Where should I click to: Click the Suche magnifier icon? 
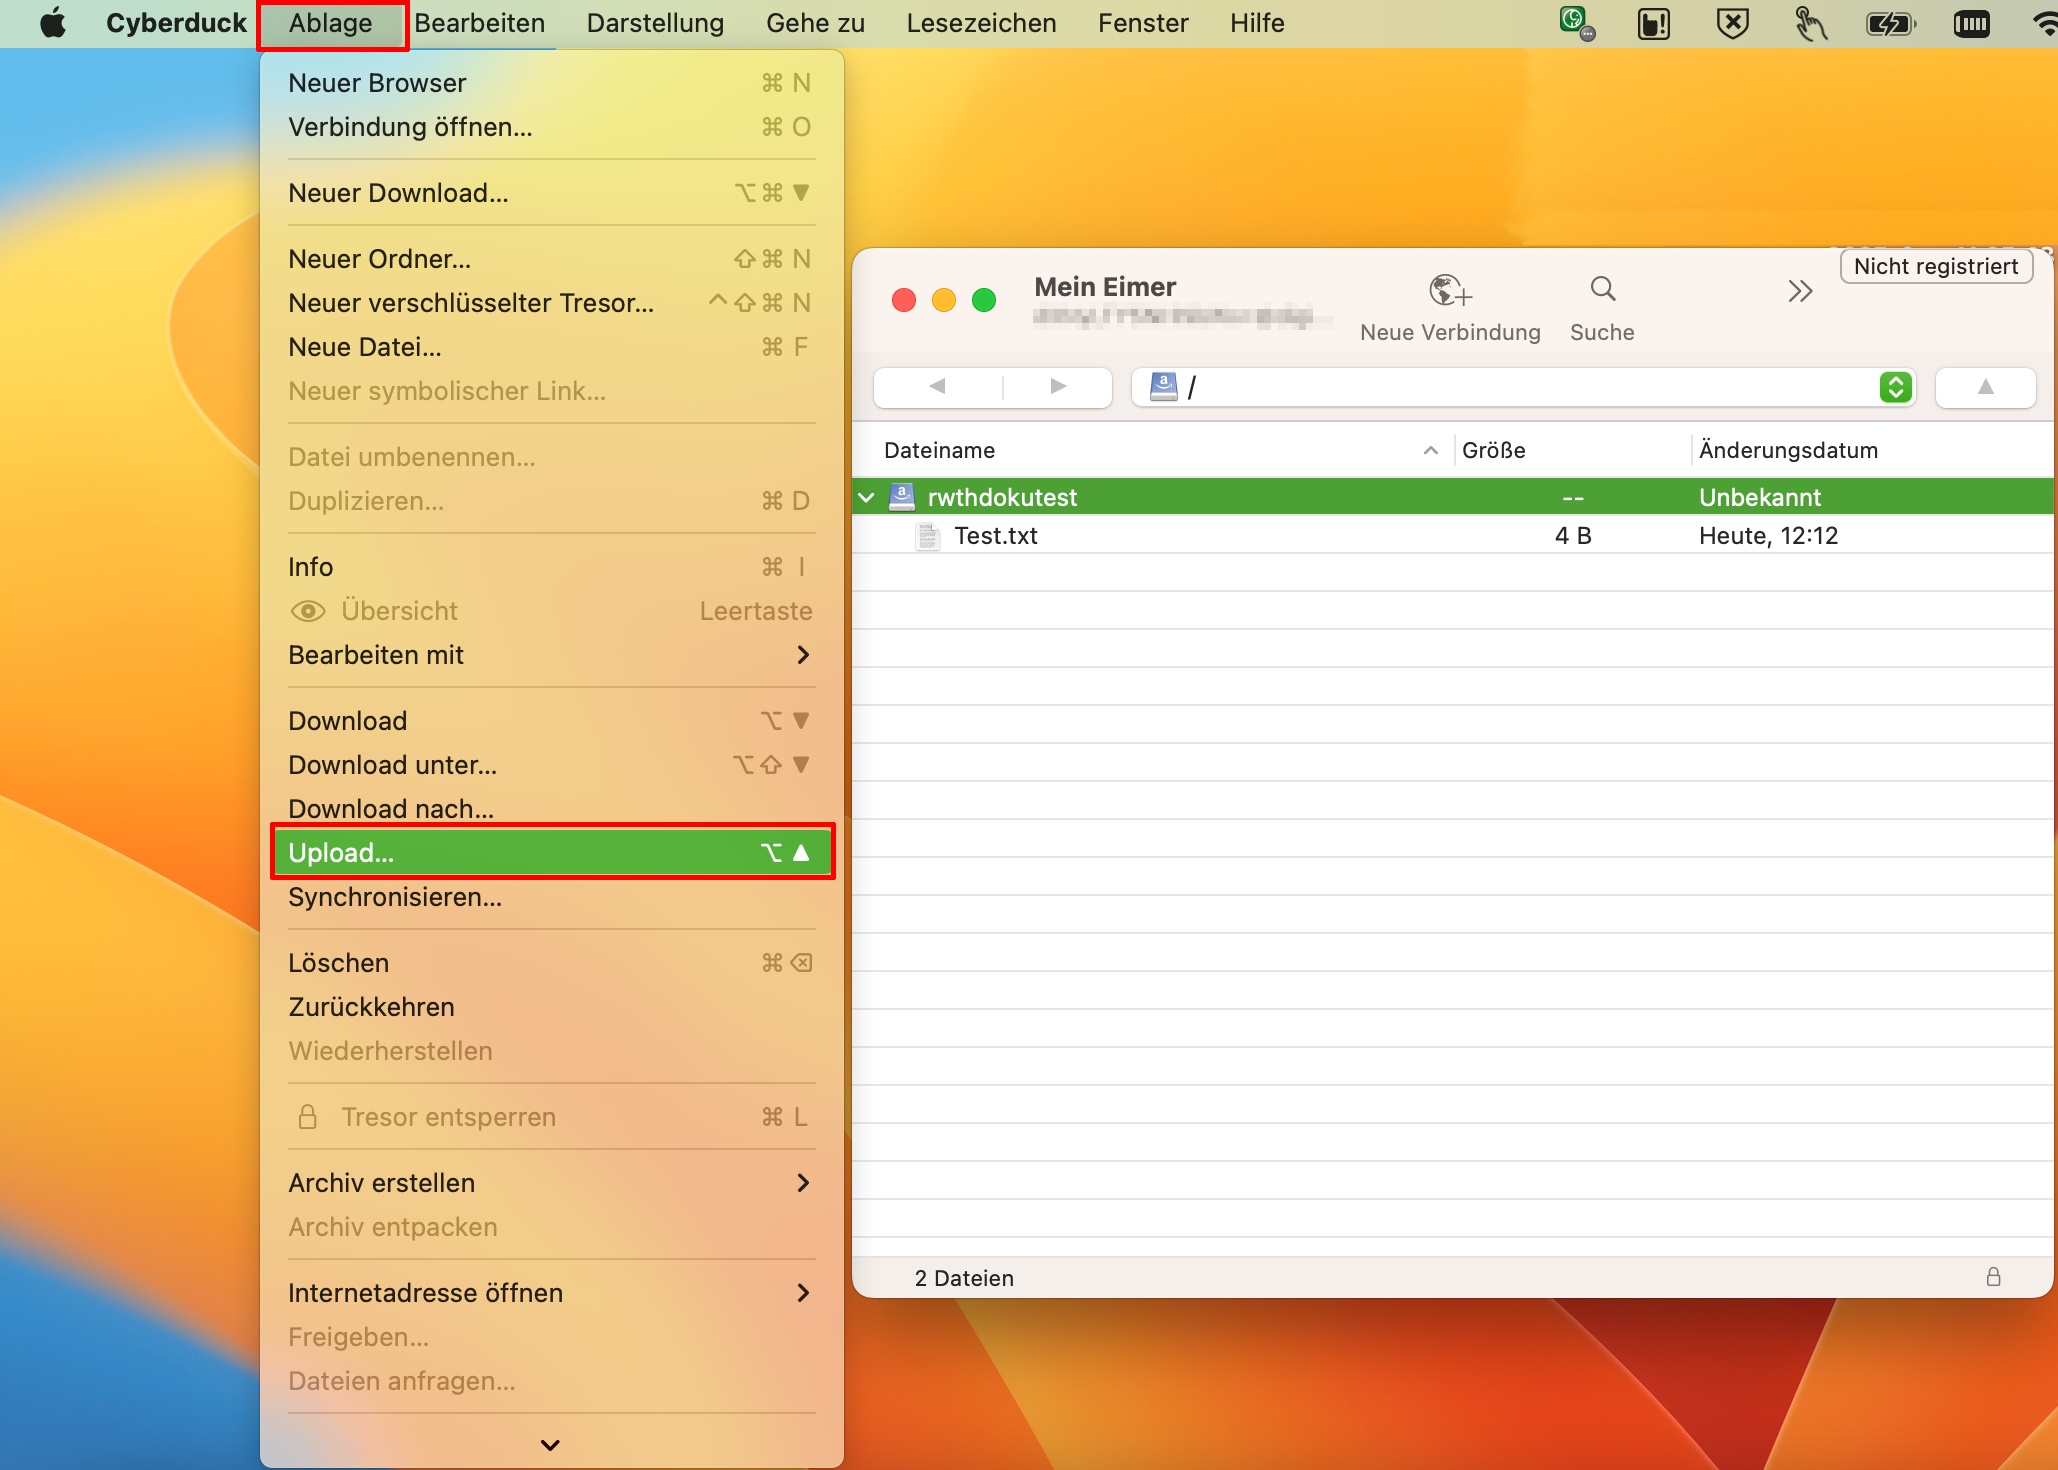(x=1602, y=290)
